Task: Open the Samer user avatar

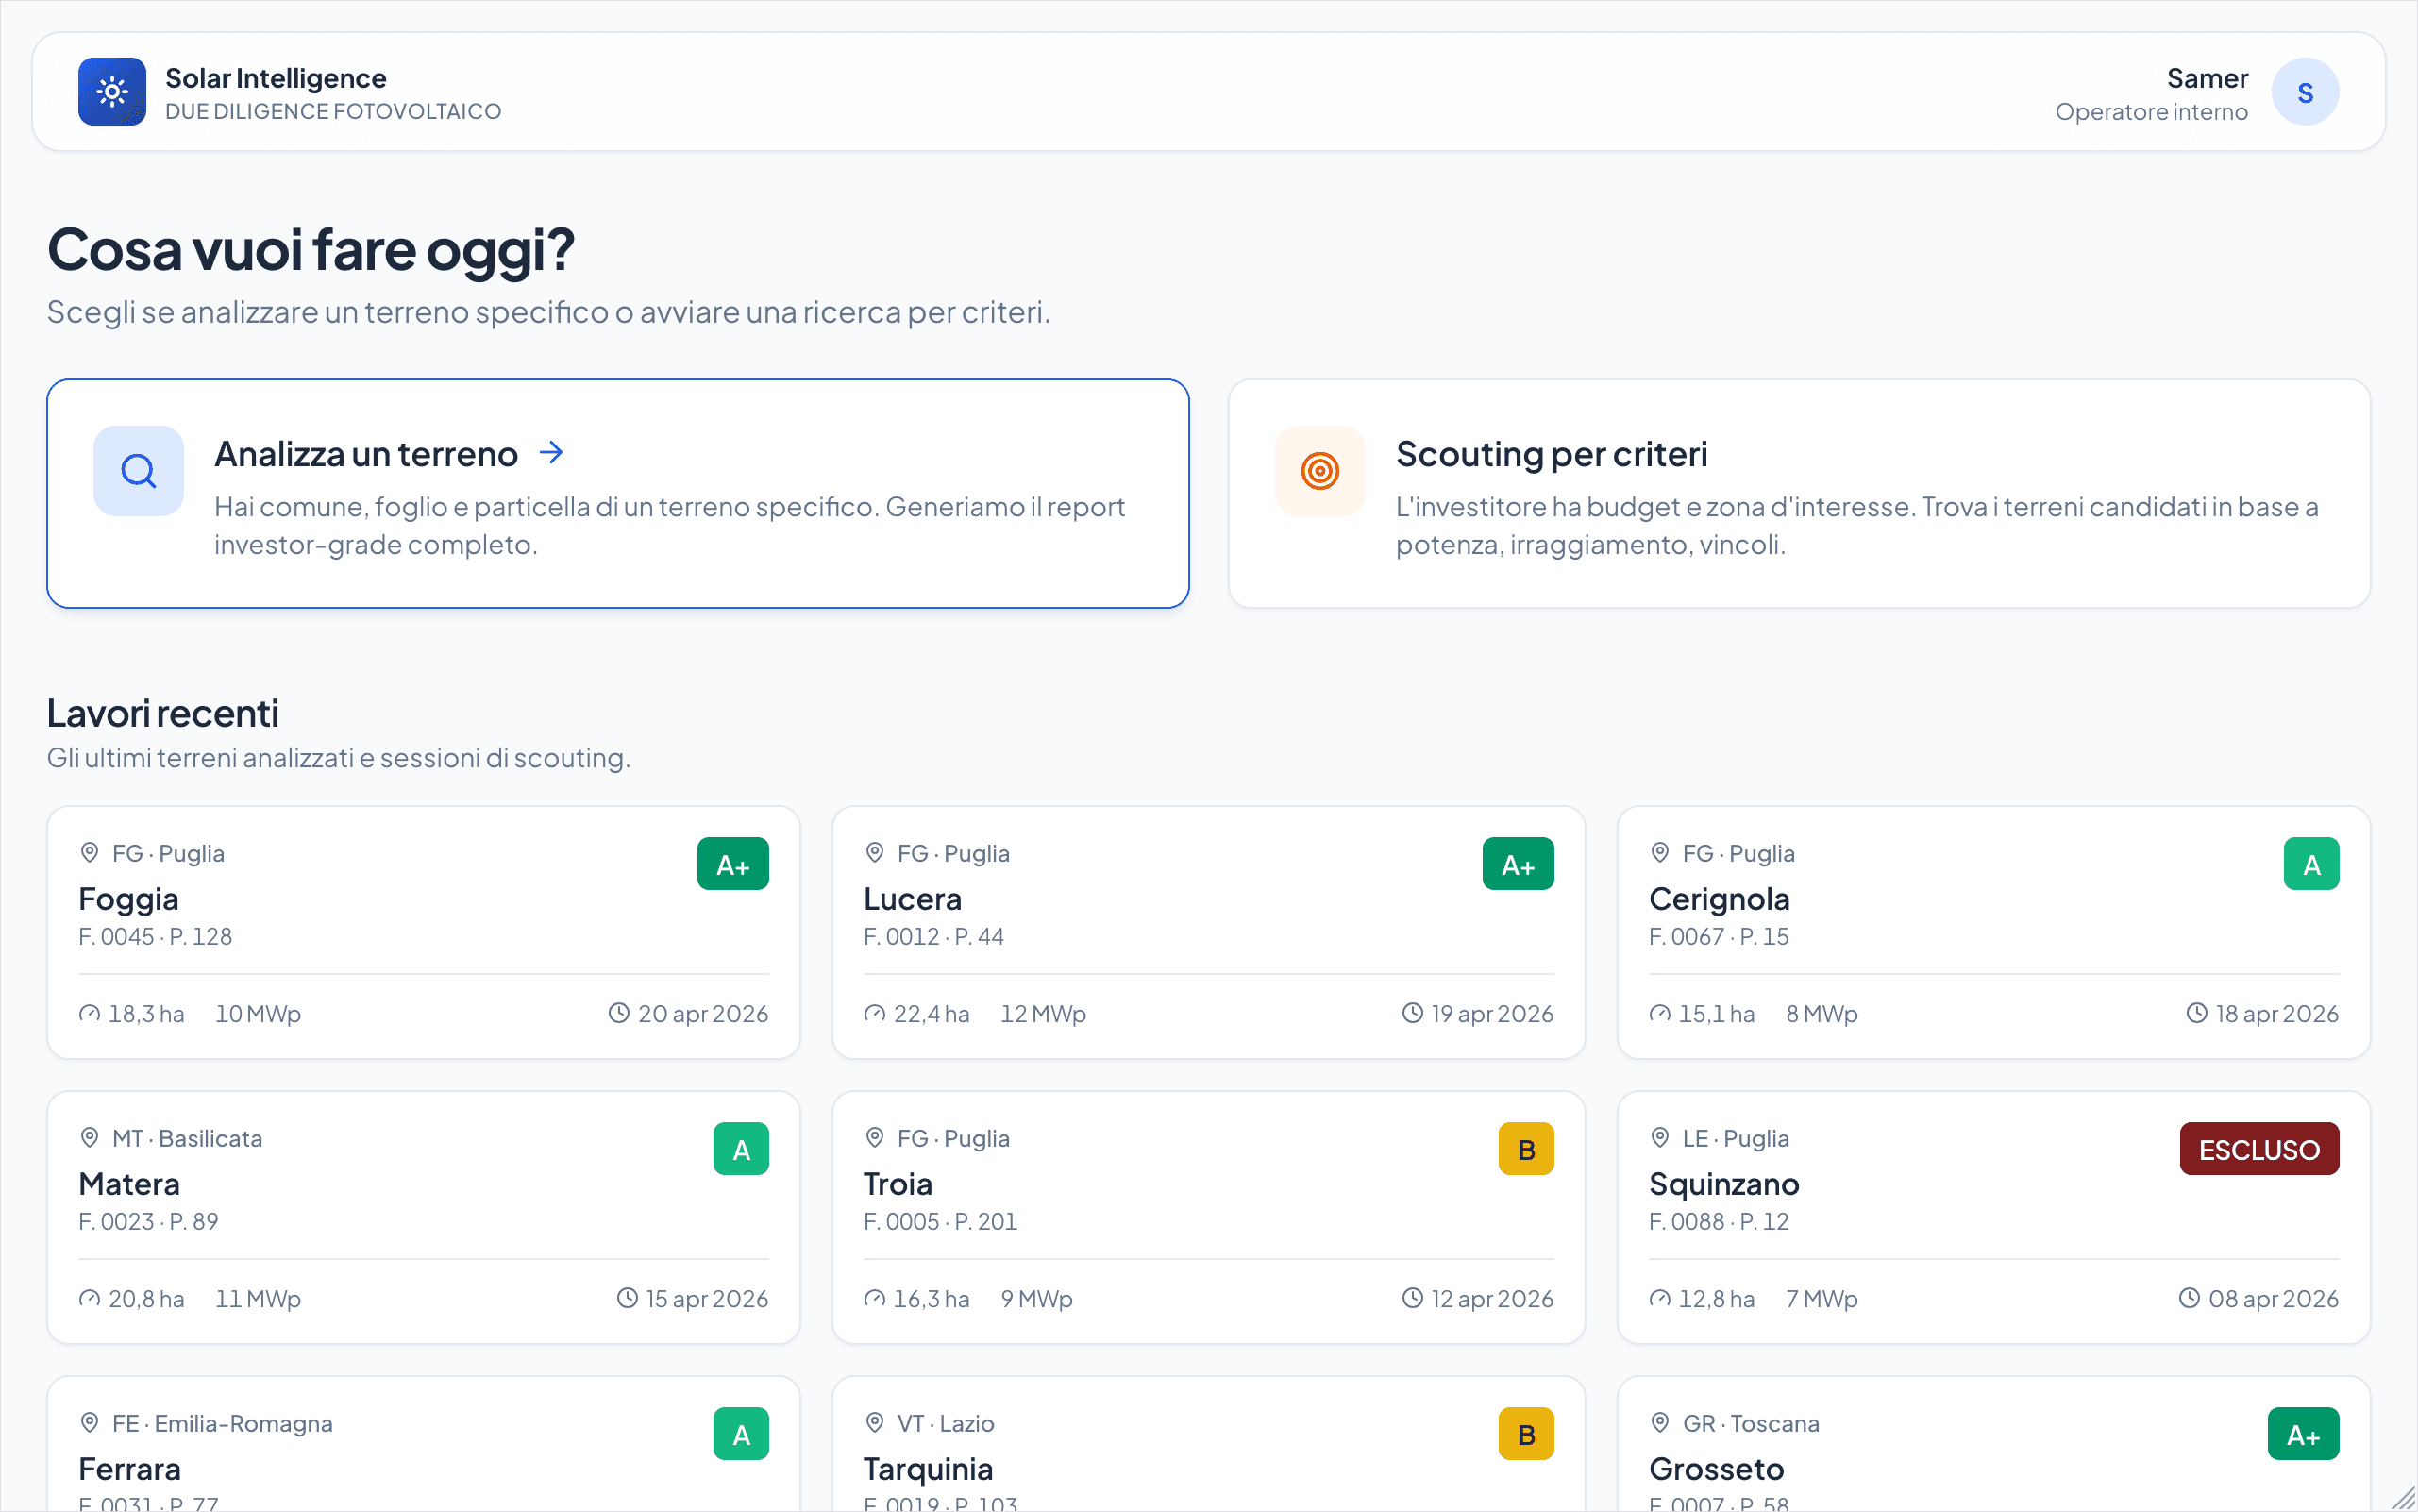Action: point(2305,92)
